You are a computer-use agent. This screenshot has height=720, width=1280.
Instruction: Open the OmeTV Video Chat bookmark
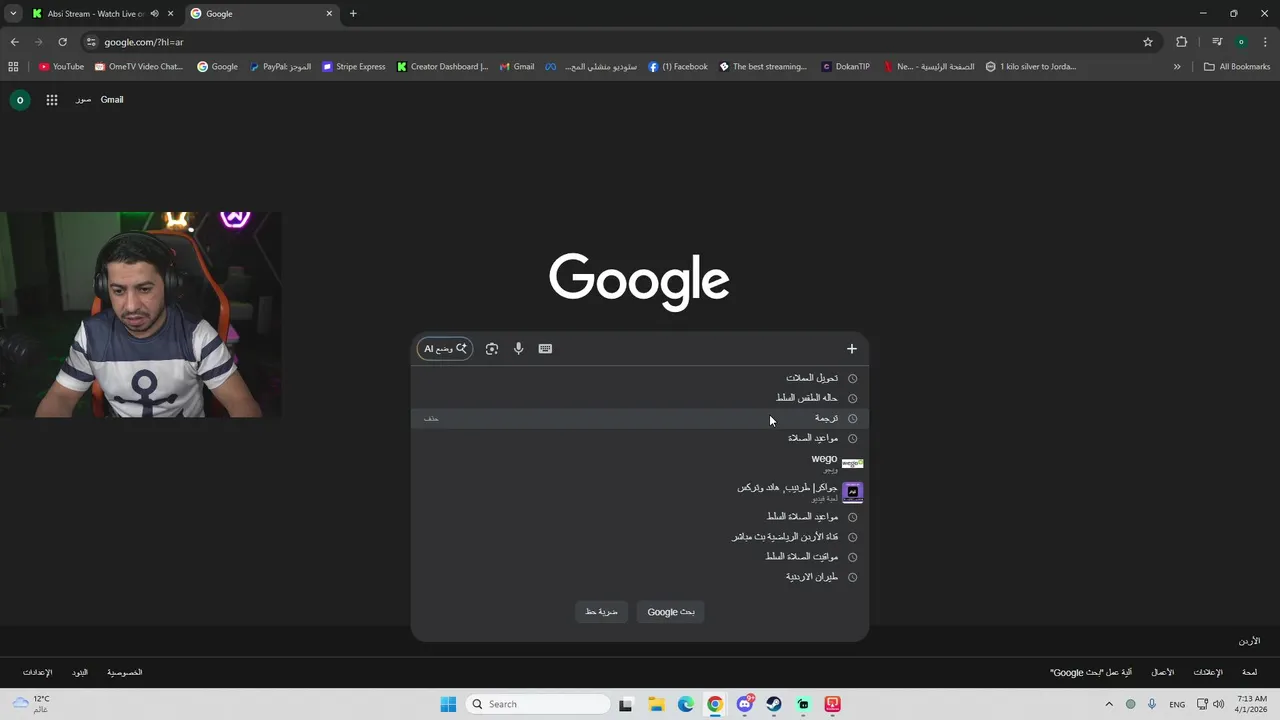click(139, 67)
